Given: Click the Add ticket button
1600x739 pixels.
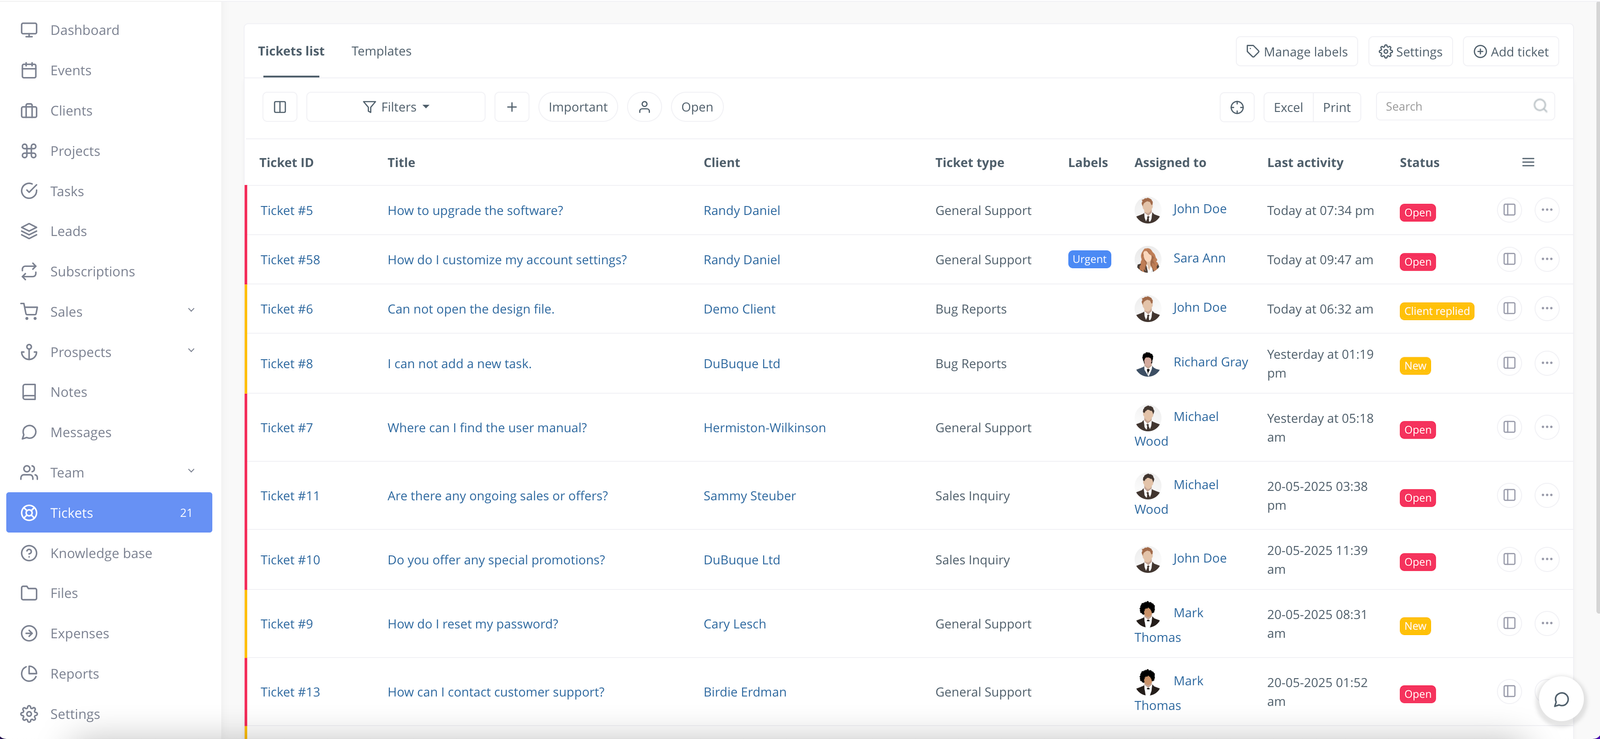Looking at the screenshot, I should (x=1510, y=52).
